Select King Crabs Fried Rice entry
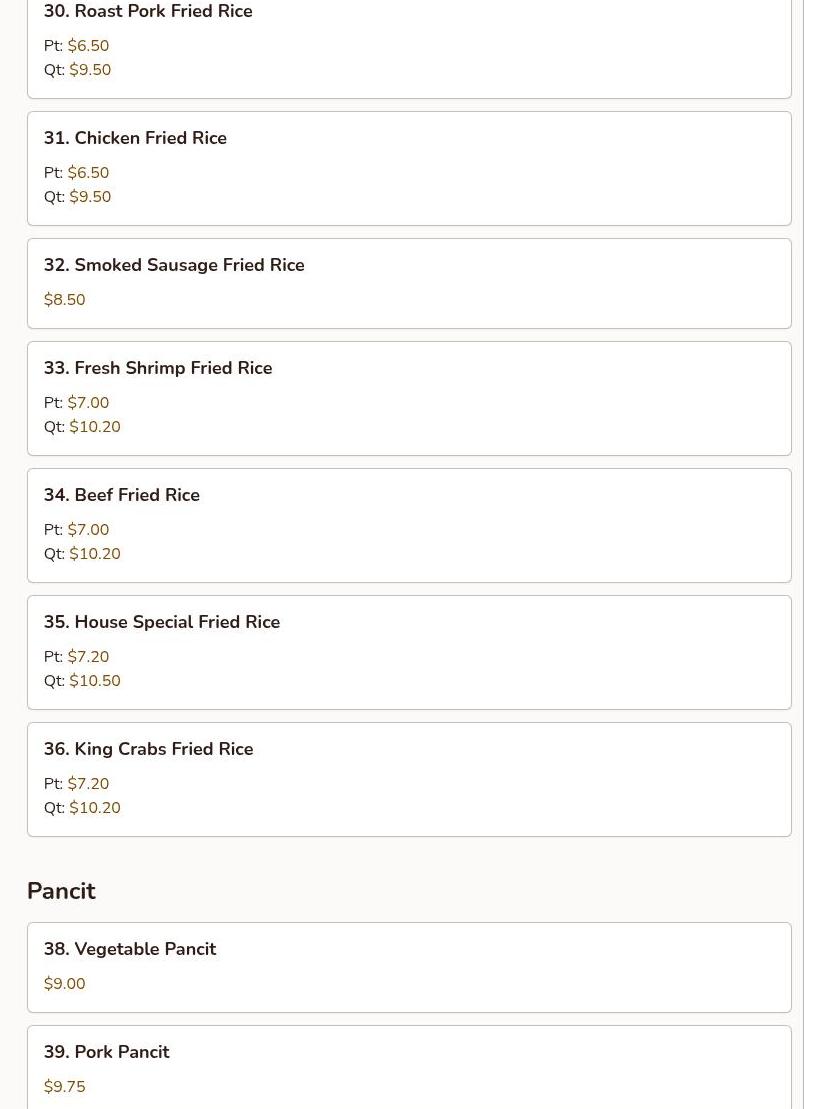Viewport: 824px width, 1109px height. tap(409, 779)
